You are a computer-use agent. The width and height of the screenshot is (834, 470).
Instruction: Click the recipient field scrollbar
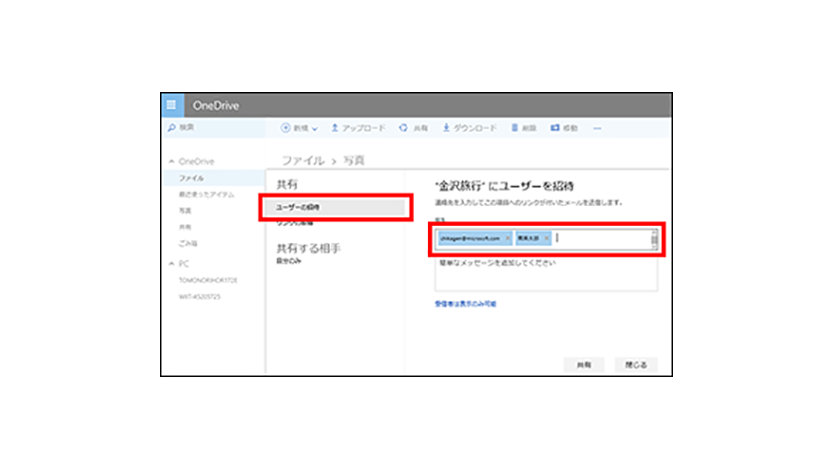click(654, 239)
